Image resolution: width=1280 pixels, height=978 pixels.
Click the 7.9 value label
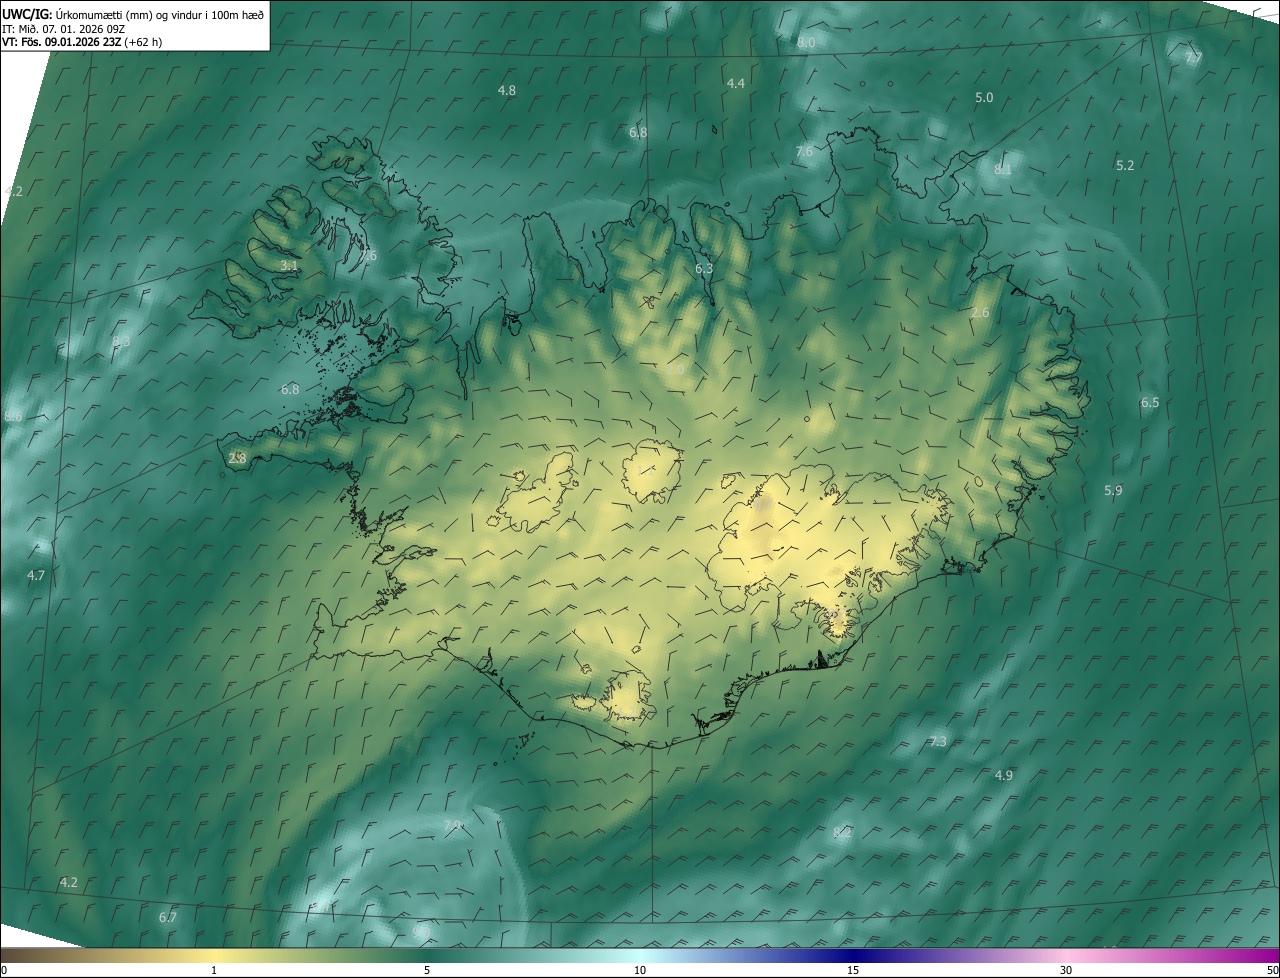point(453,825)
